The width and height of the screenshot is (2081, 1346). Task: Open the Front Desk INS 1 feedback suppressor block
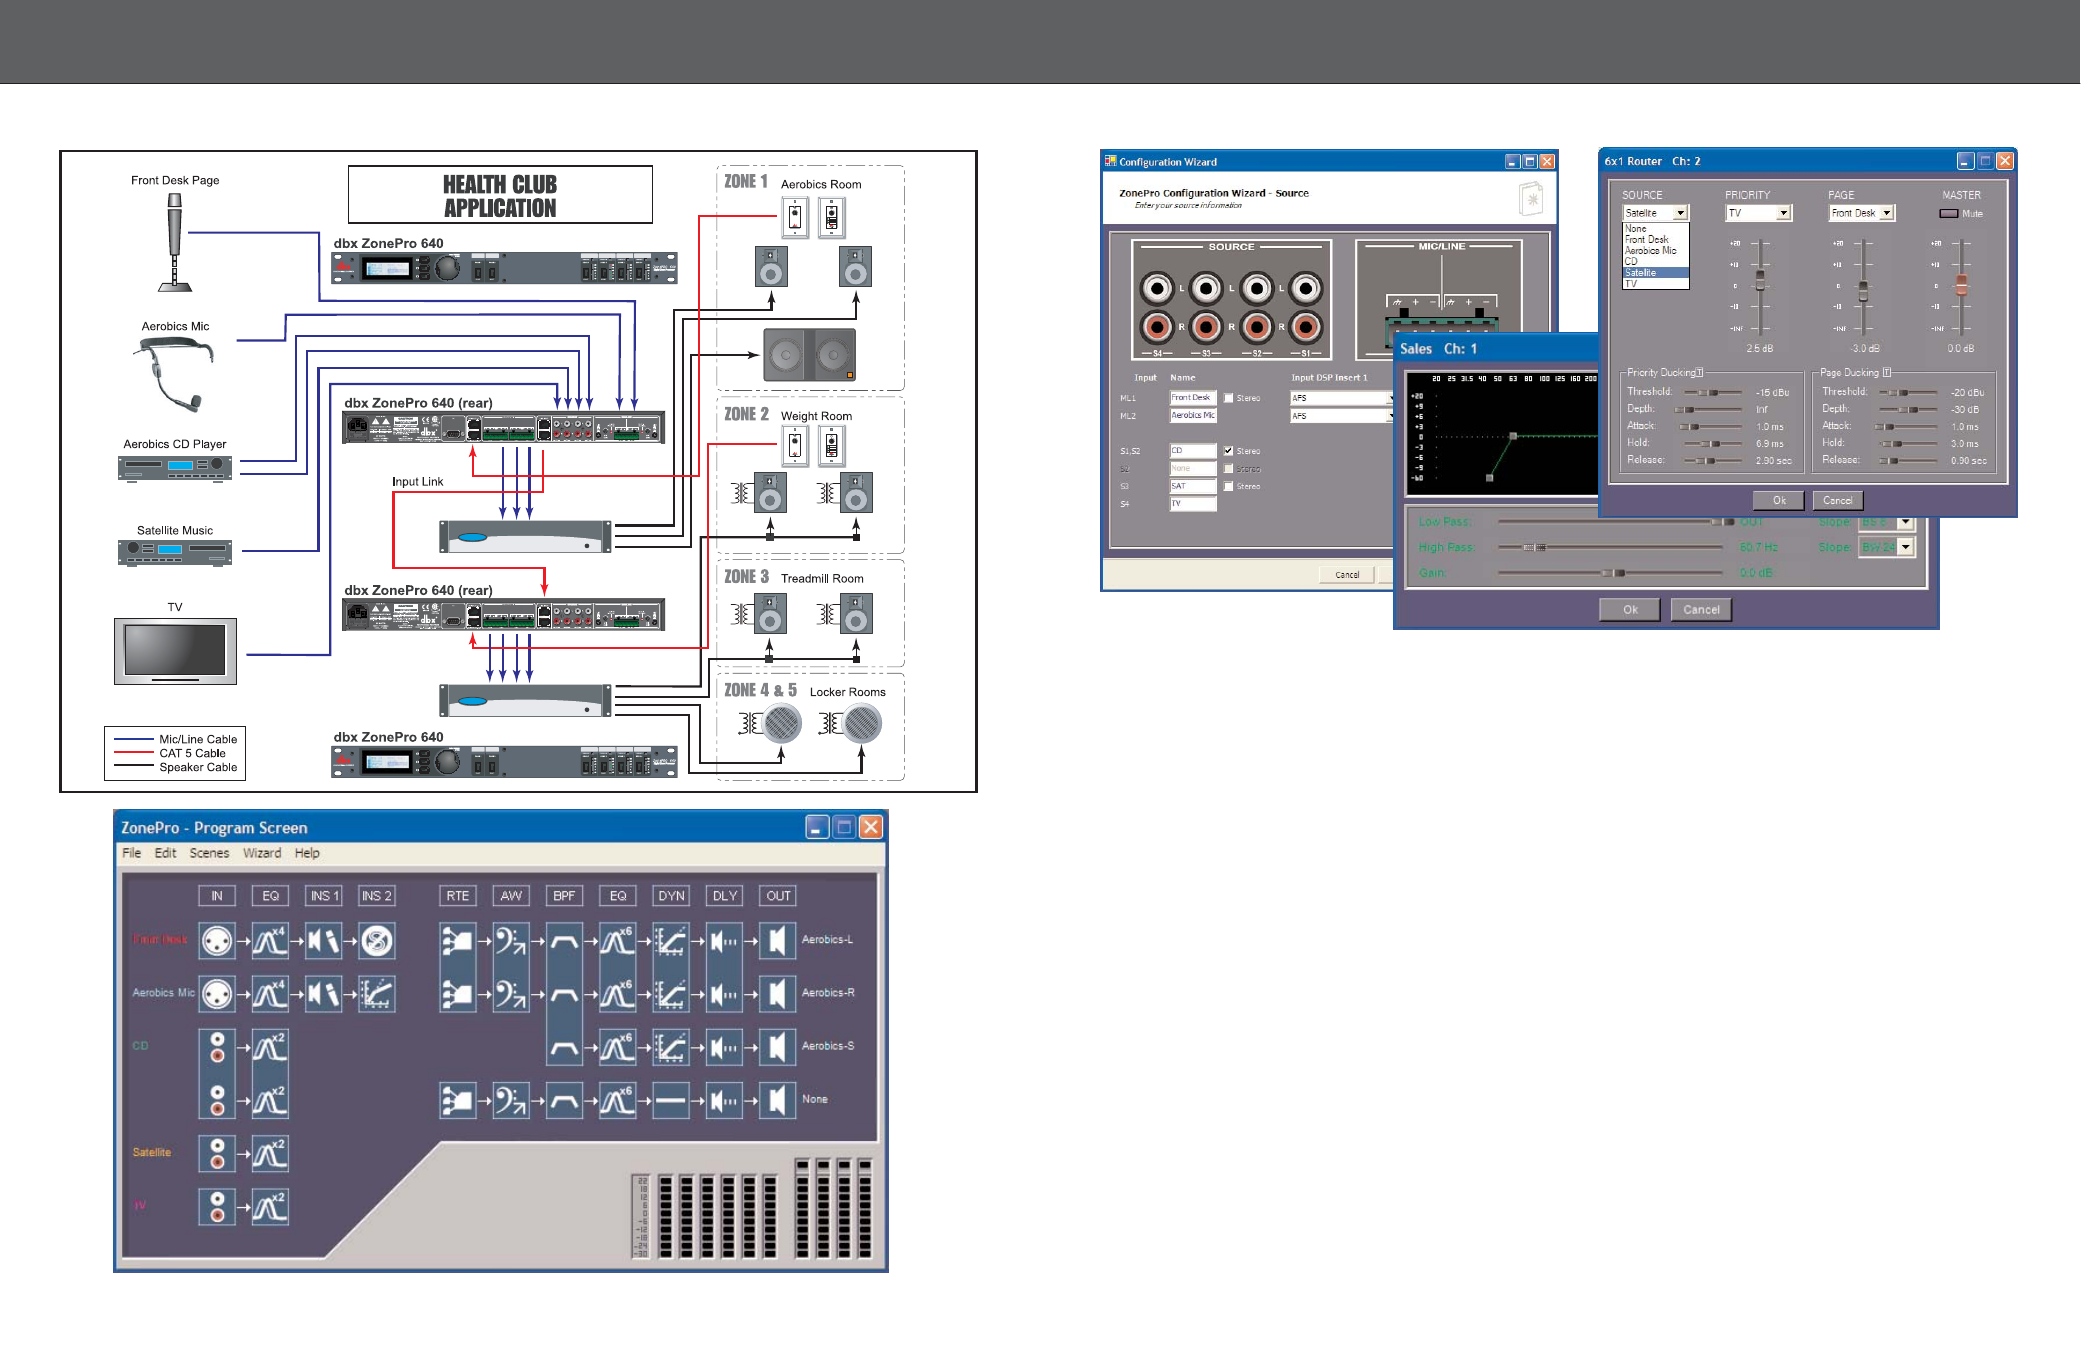pos(323,940)
